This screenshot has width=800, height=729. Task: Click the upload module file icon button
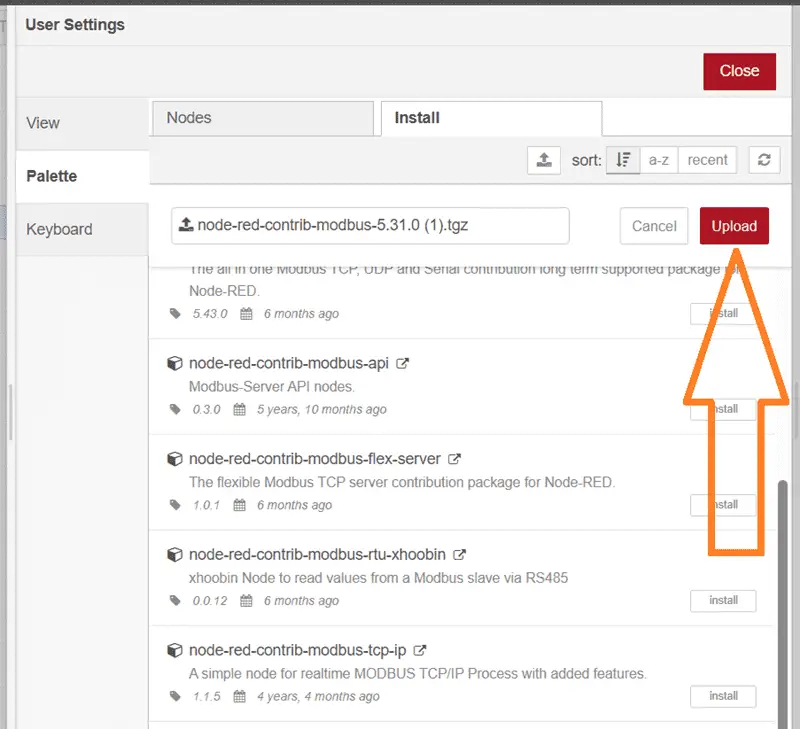544,160
